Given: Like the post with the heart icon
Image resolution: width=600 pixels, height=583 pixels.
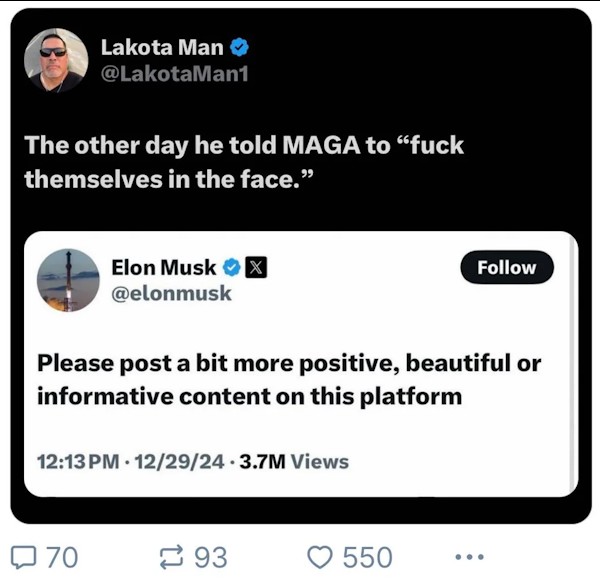Looking at the screenshot, I should (x=322, y=556).
